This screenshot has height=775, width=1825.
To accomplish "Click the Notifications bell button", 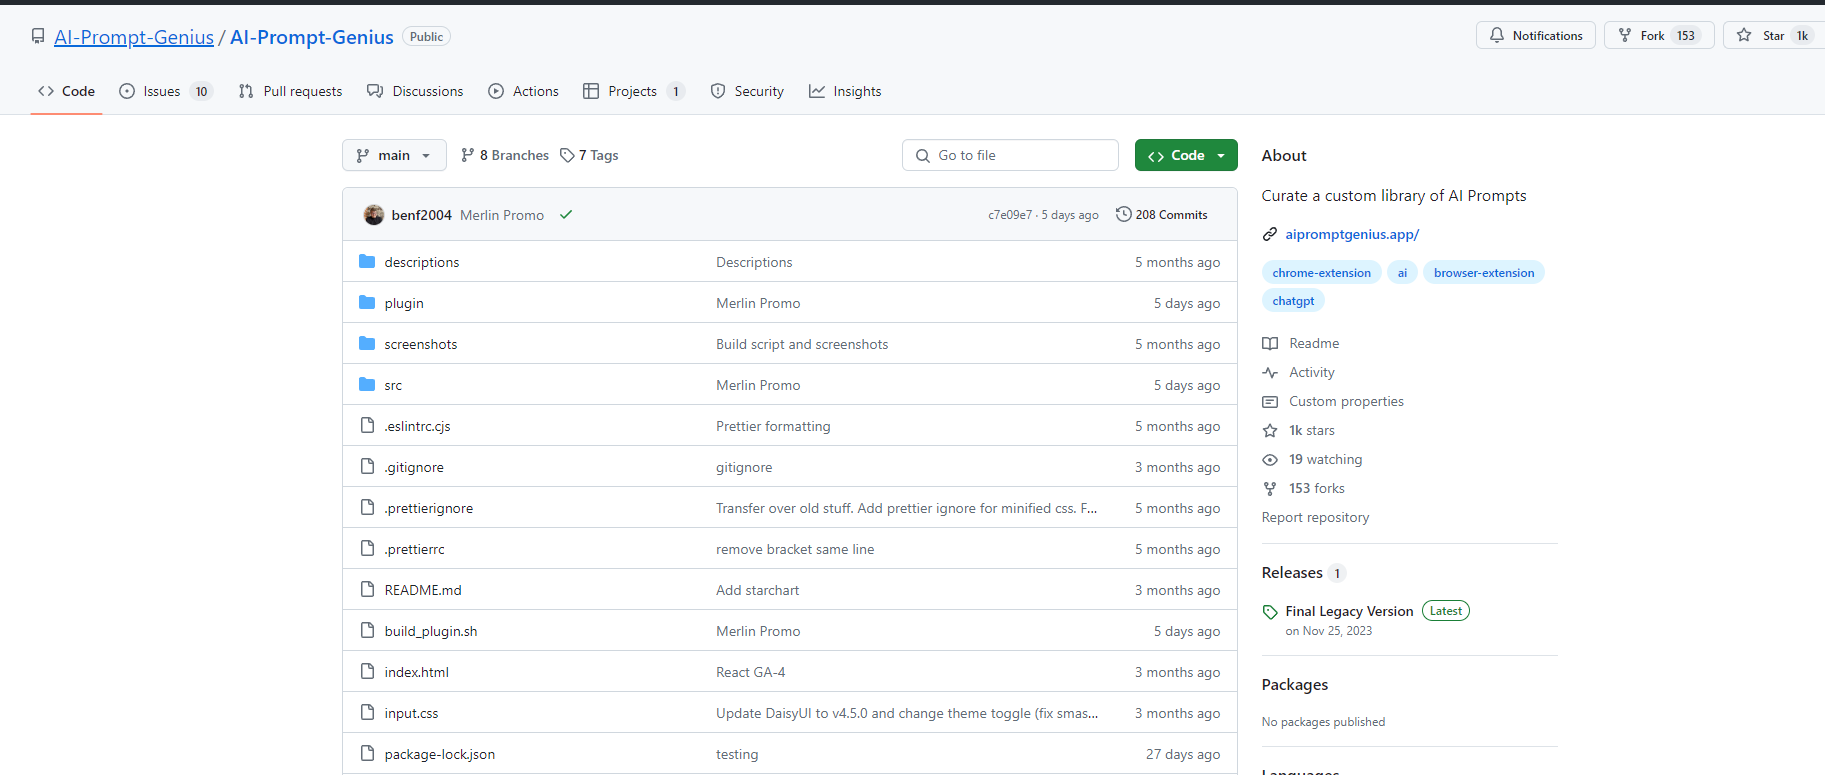I will 1536,36.
